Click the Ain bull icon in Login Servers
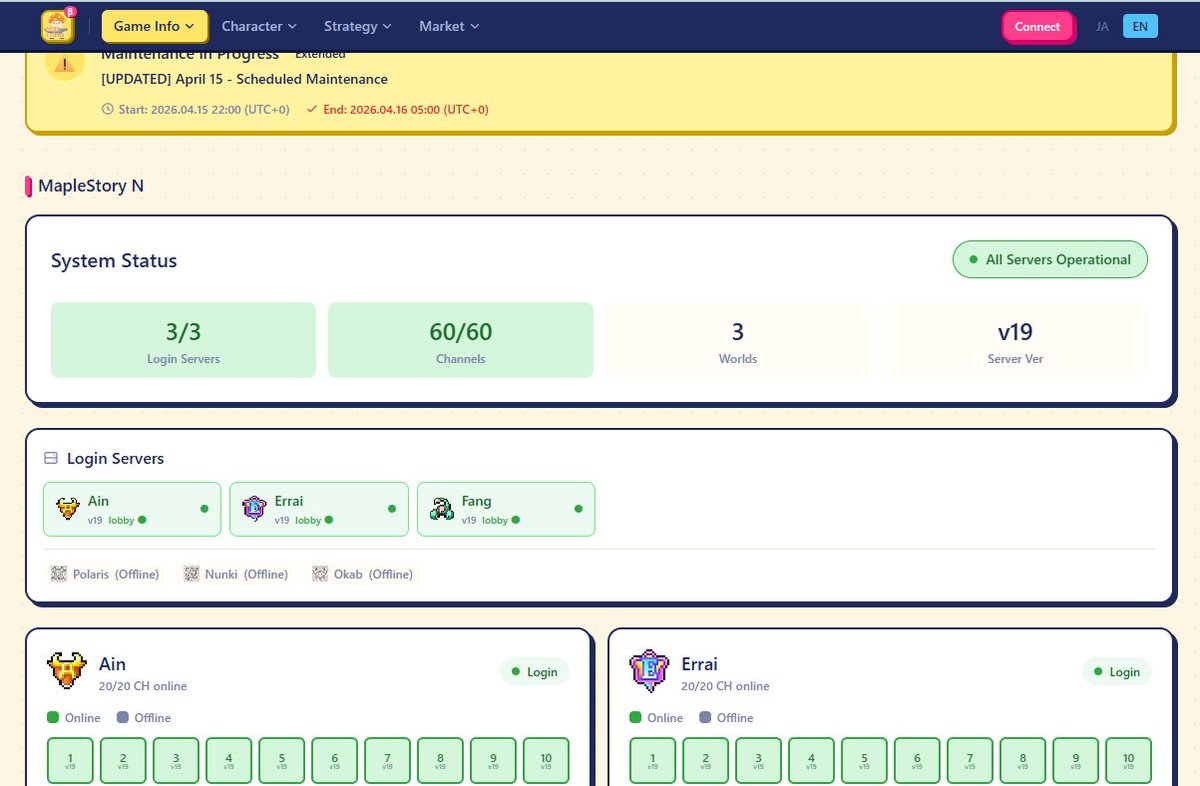The height and width of the screenshot is (786, 1200). point(67,509)
